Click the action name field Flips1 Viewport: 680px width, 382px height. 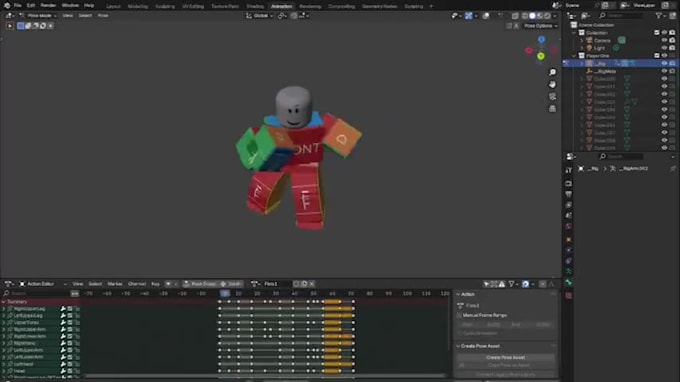tap(276, 284)
